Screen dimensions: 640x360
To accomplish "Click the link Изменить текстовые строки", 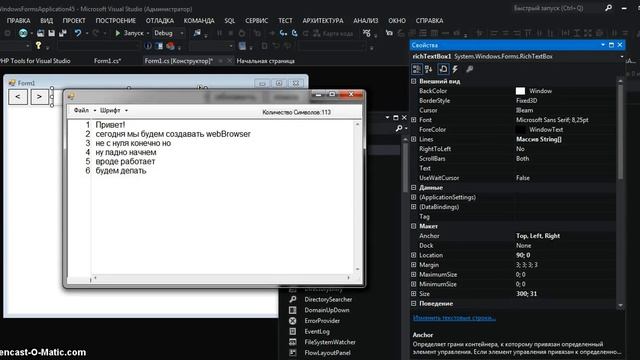I will [x=454, y=318].
